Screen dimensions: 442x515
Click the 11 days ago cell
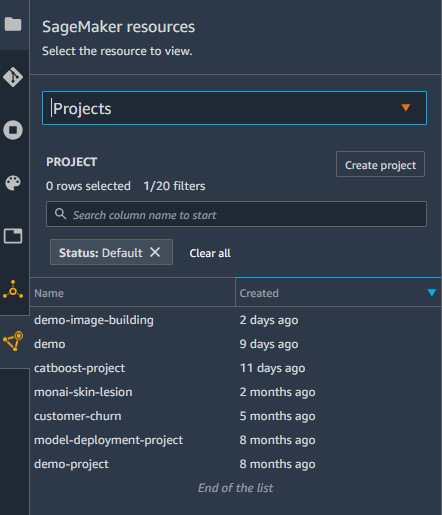click(x=272, y=368)
